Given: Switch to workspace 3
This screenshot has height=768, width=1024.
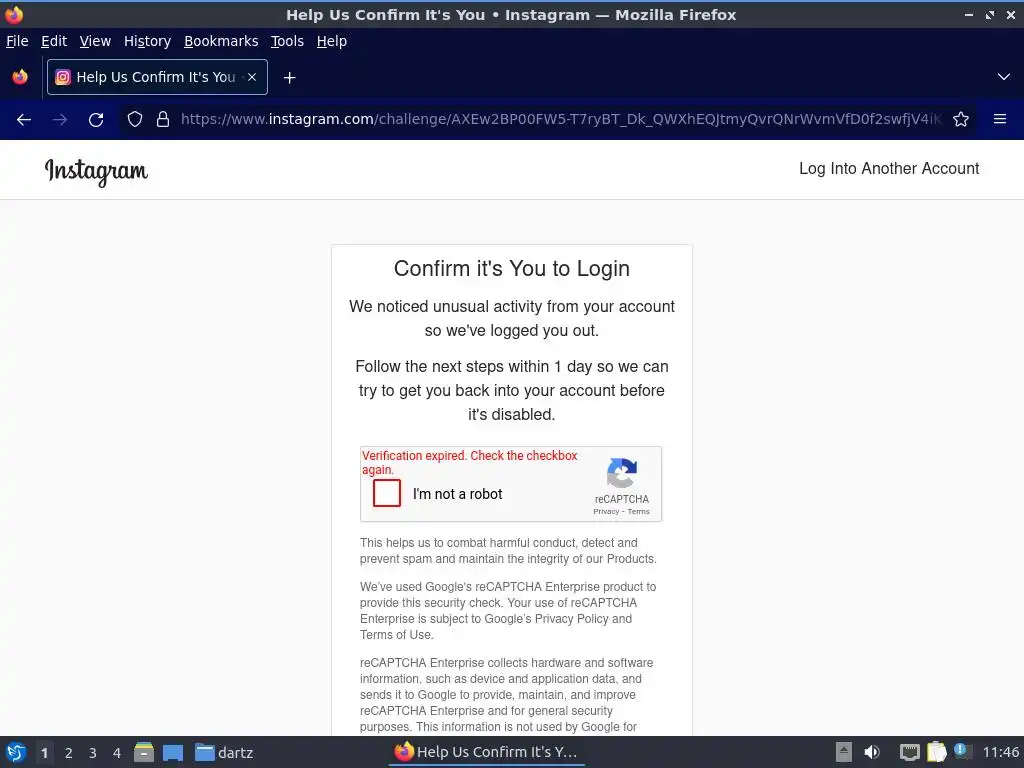Looking at the screenshot, I should click(93, 753).
